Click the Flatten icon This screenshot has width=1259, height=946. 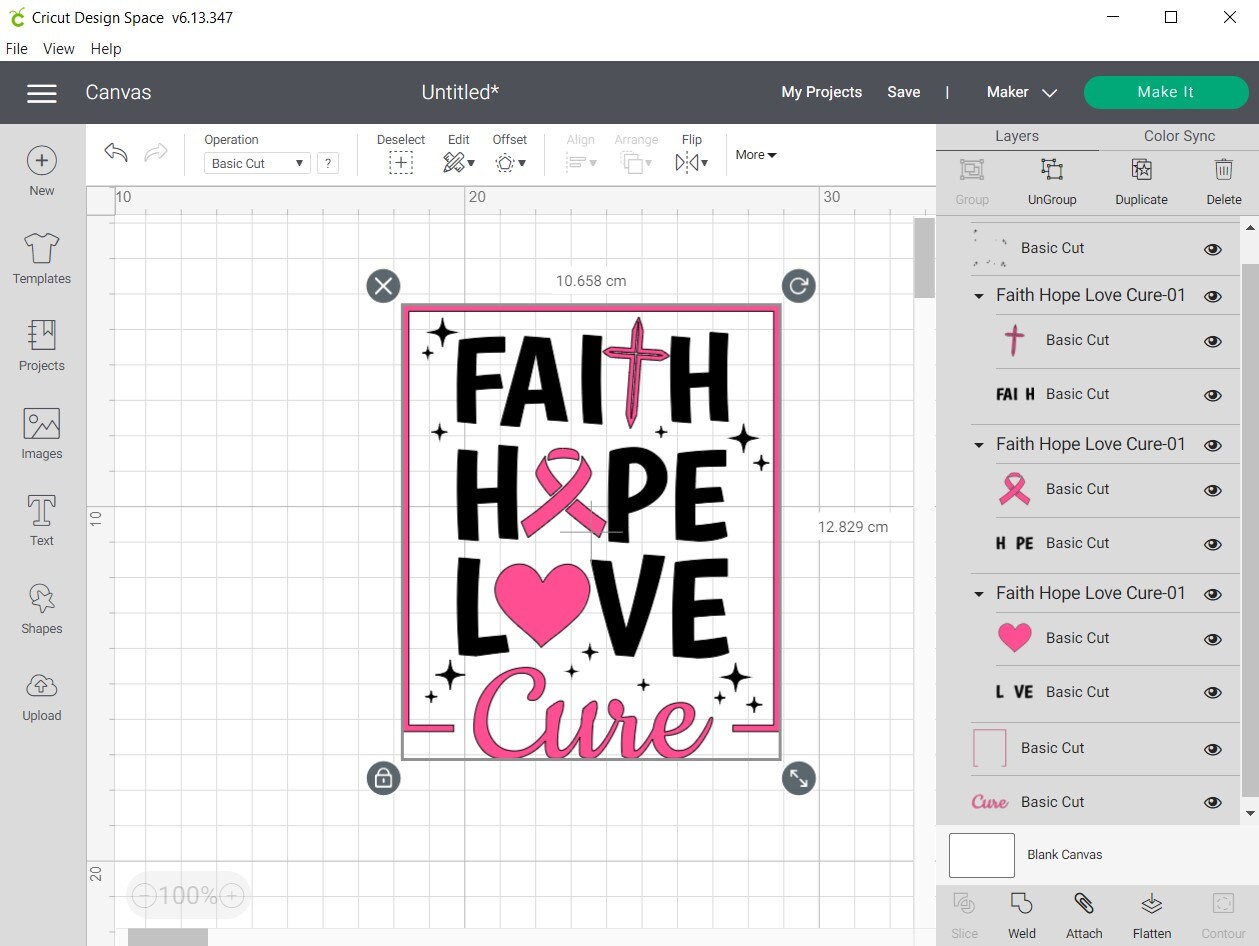click(1151, 905)
